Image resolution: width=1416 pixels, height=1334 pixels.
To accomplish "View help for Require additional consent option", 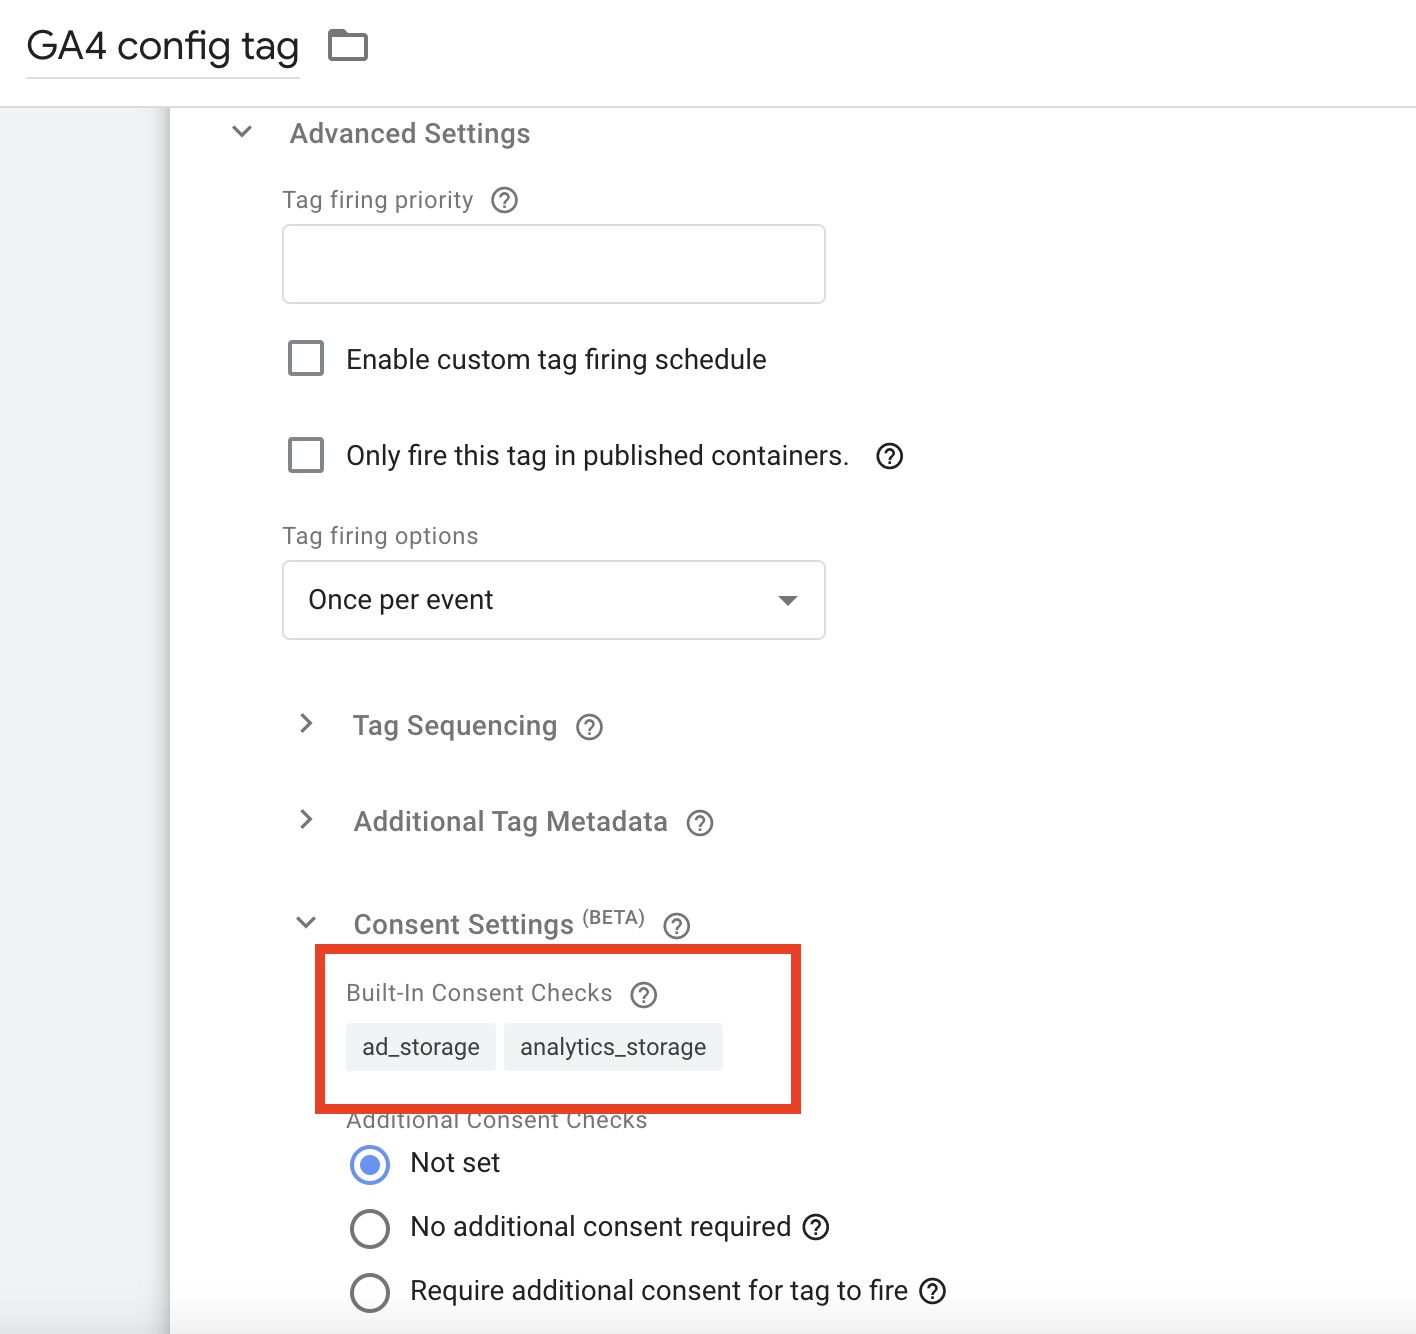I will pyautogui.click(x=932, y=1291).
